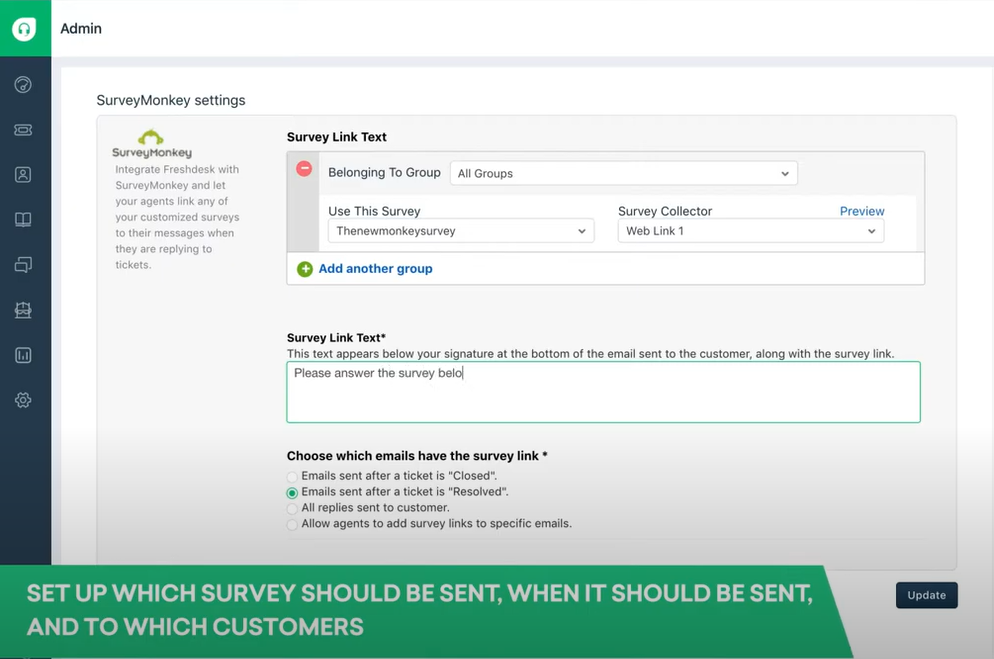Open the Use This Survey dropdown

point(461,231)
